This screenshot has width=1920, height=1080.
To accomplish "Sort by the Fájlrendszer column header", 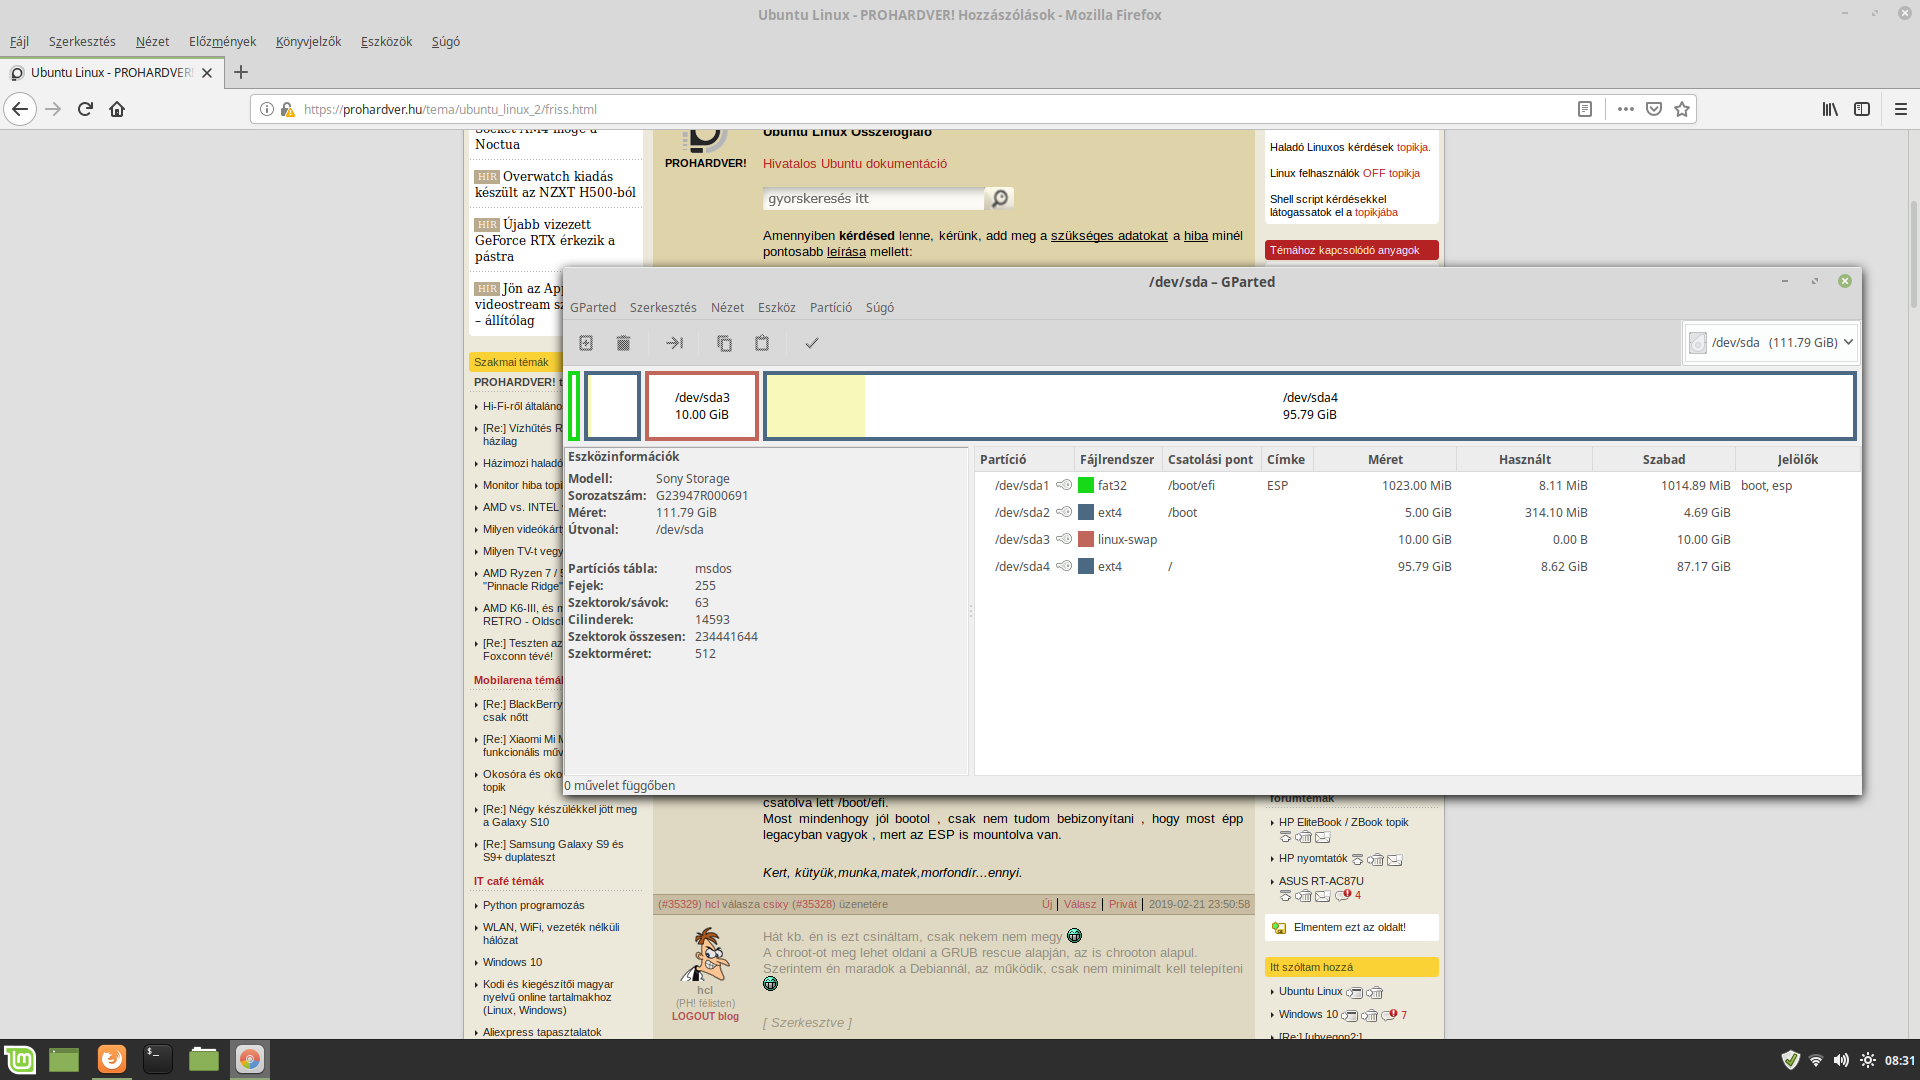I will pyautogui.click(x=1117, y=459).
